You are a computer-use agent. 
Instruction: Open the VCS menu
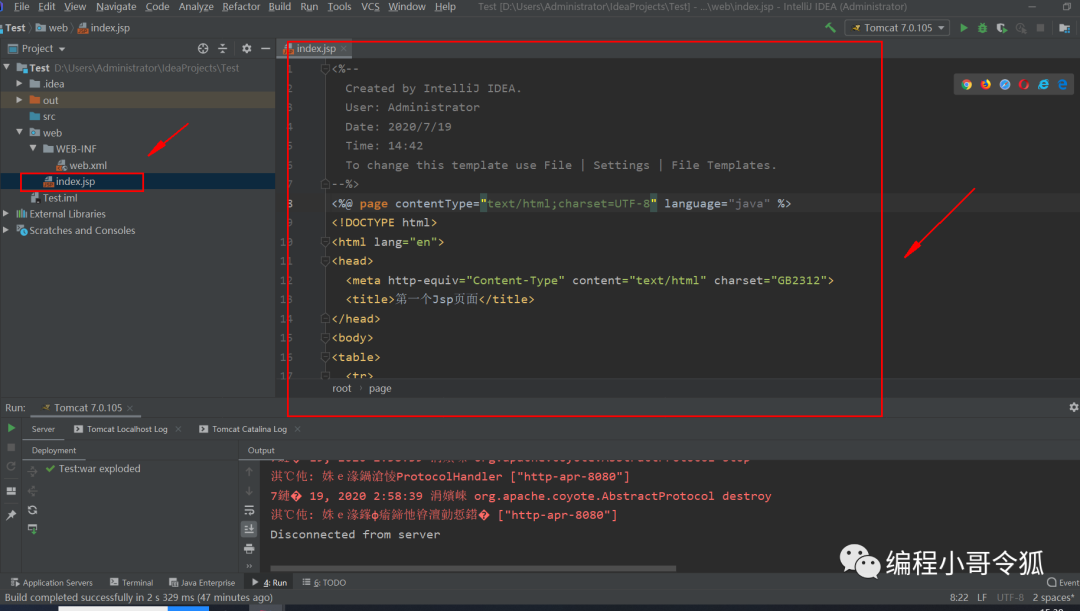coord(371,6)
